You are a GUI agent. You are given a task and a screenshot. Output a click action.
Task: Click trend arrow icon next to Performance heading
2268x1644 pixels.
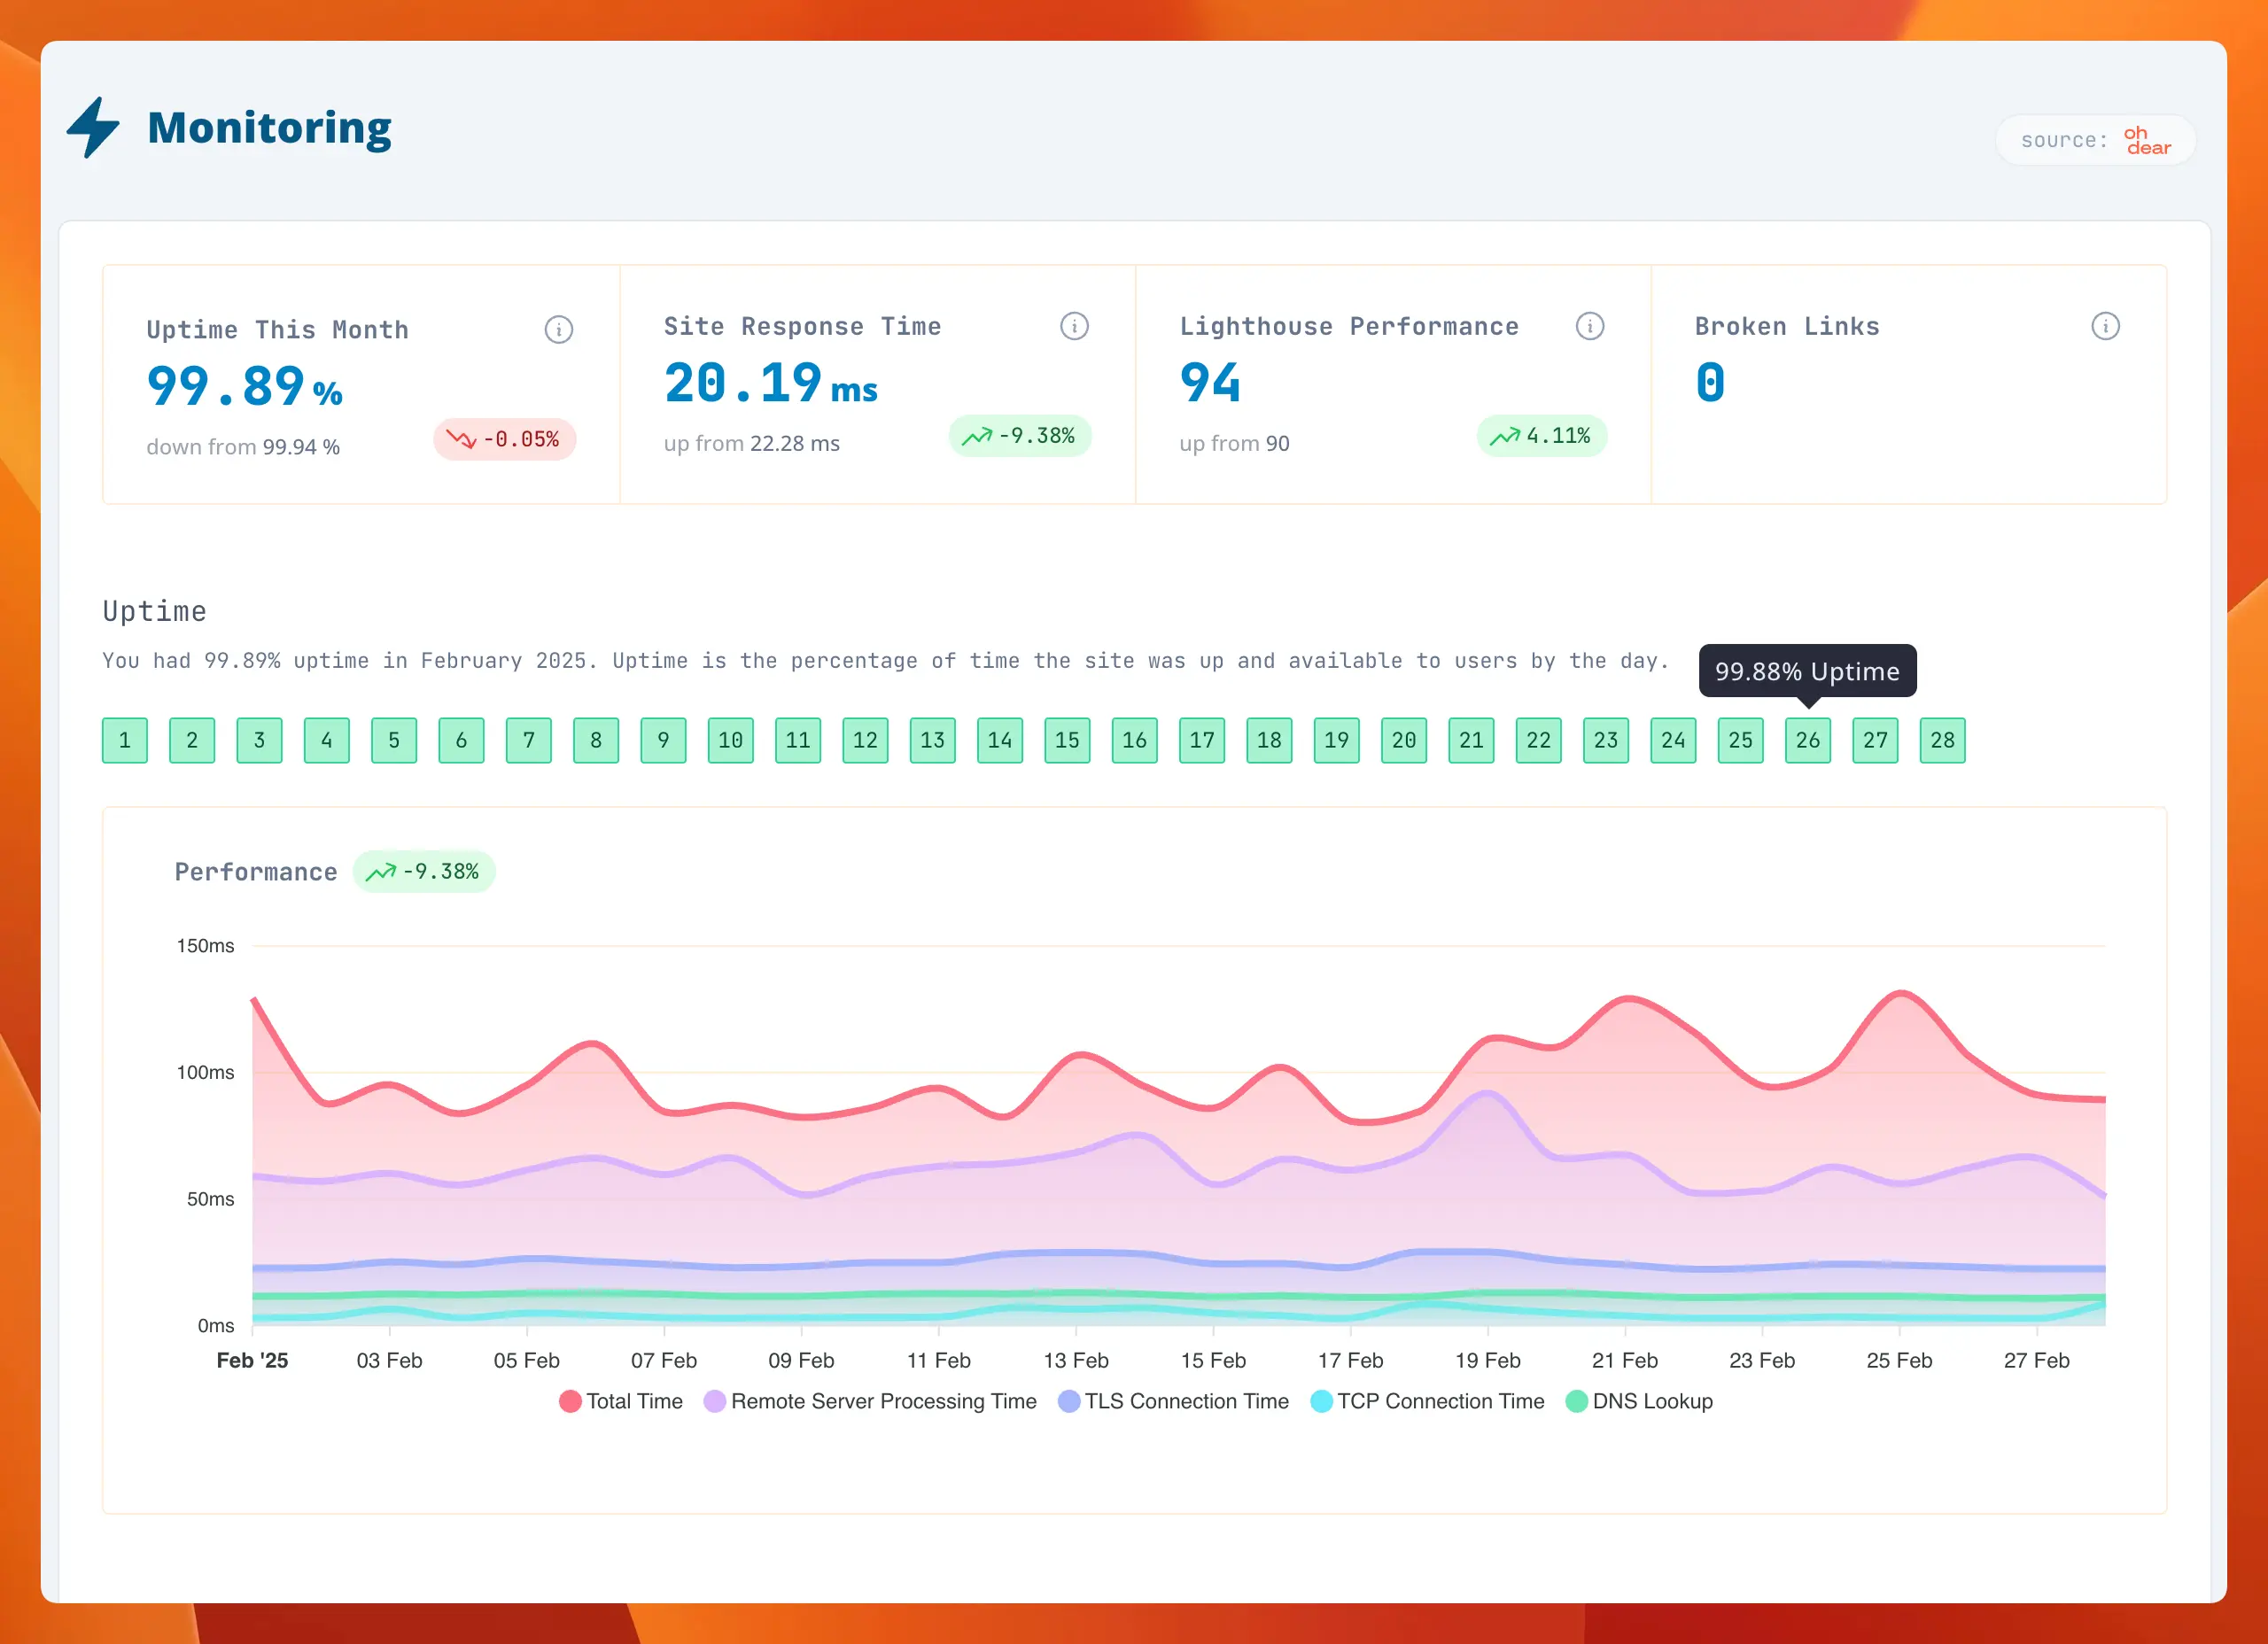(380, 872)
